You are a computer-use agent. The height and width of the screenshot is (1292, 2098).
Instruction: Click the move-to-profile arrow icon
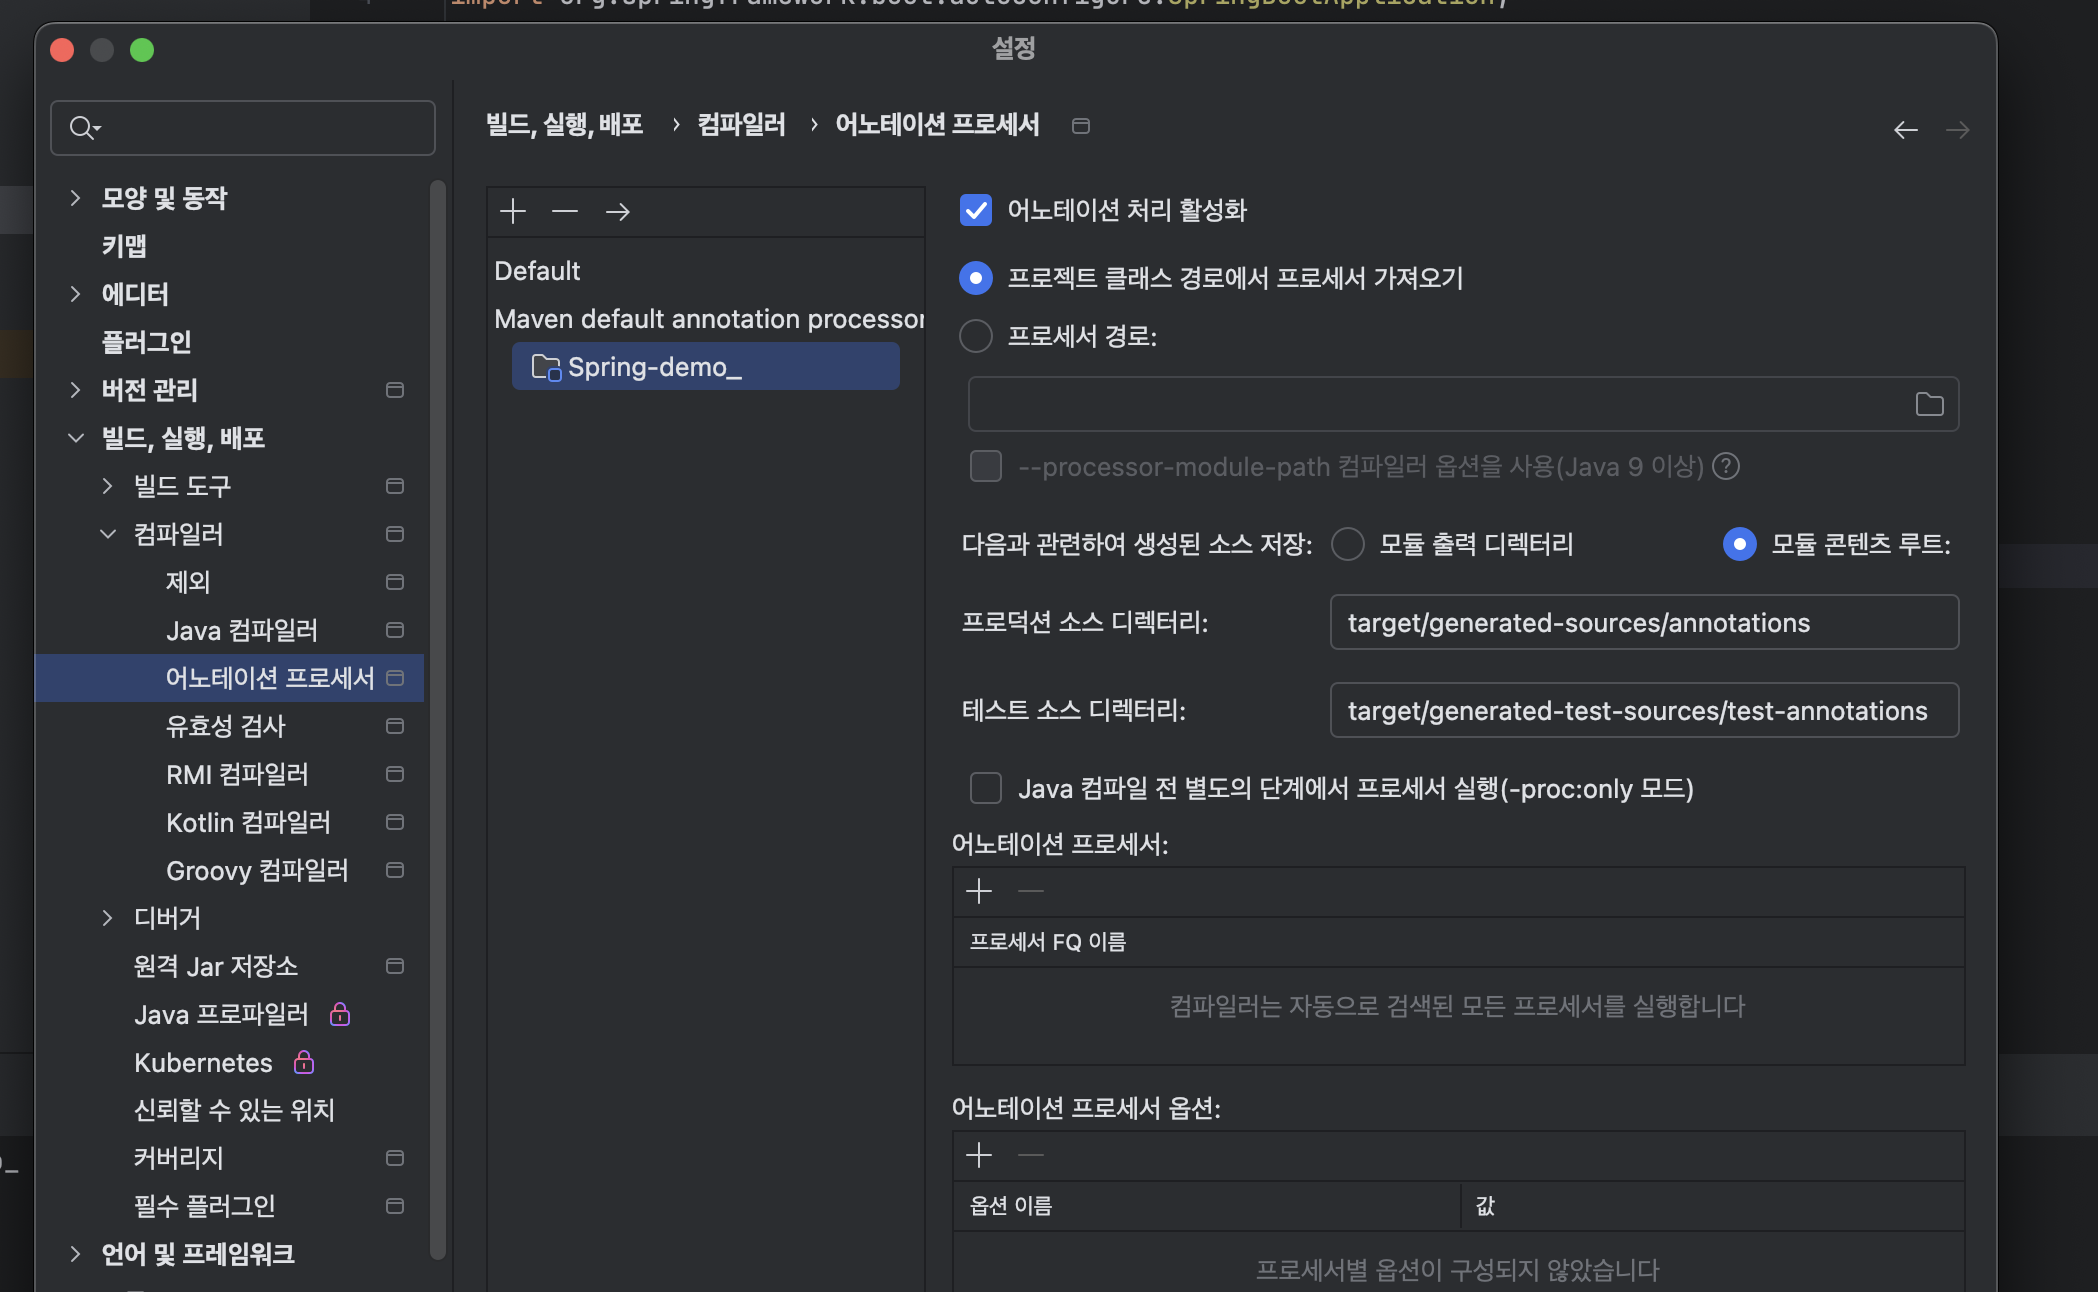(618, 211)
